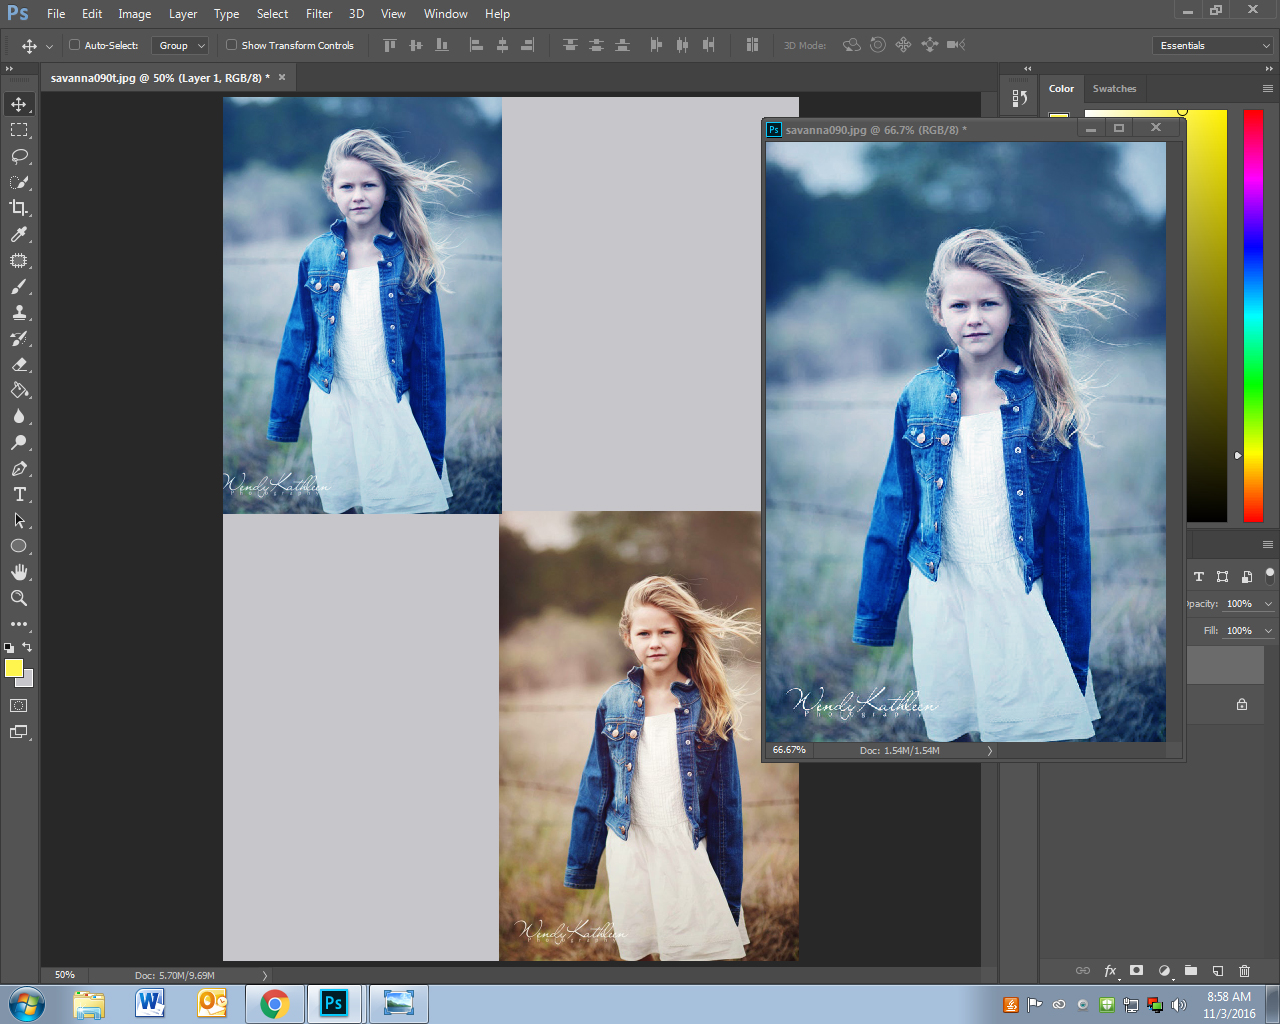Select the Lasso tool
The height and width of the screenshot is (1024, 1280).
(x=20, y=156)
